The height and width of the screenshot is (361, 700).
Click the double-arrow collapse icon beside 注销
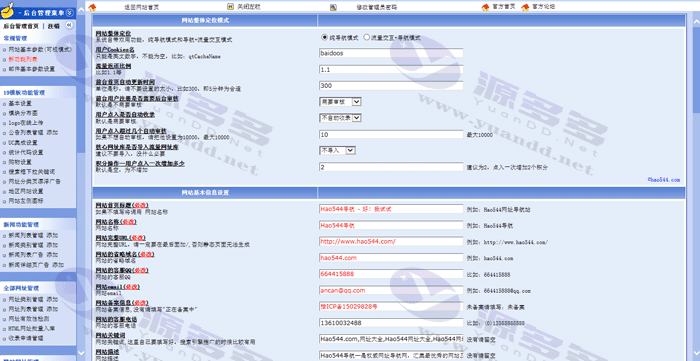click(x=69, y=26)
